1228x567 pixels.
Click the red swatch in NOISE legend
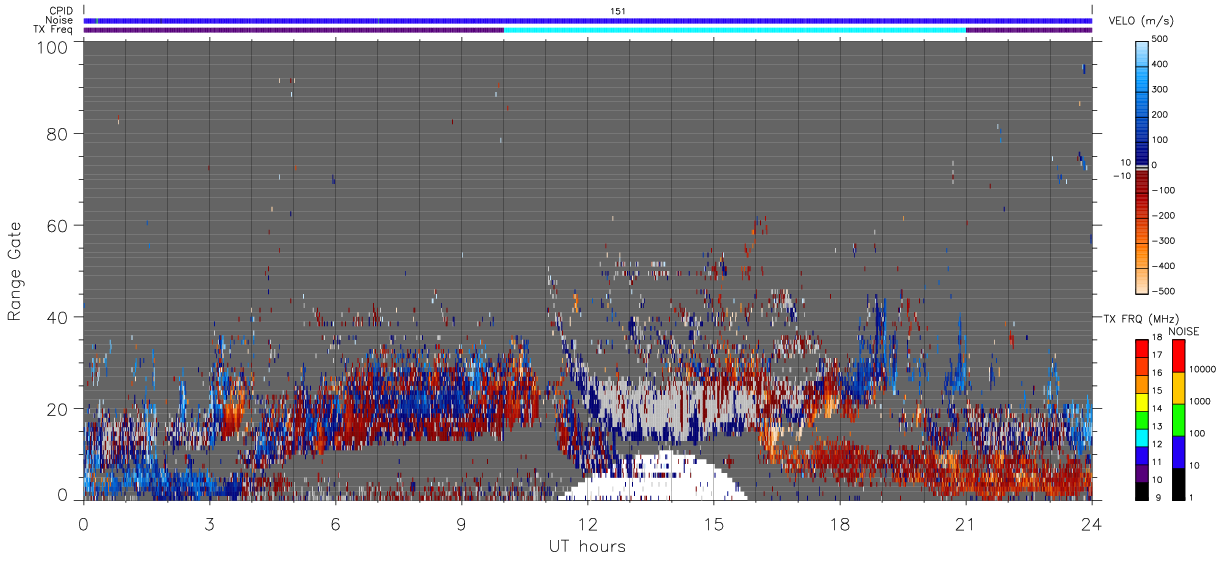pos(1177,355)
